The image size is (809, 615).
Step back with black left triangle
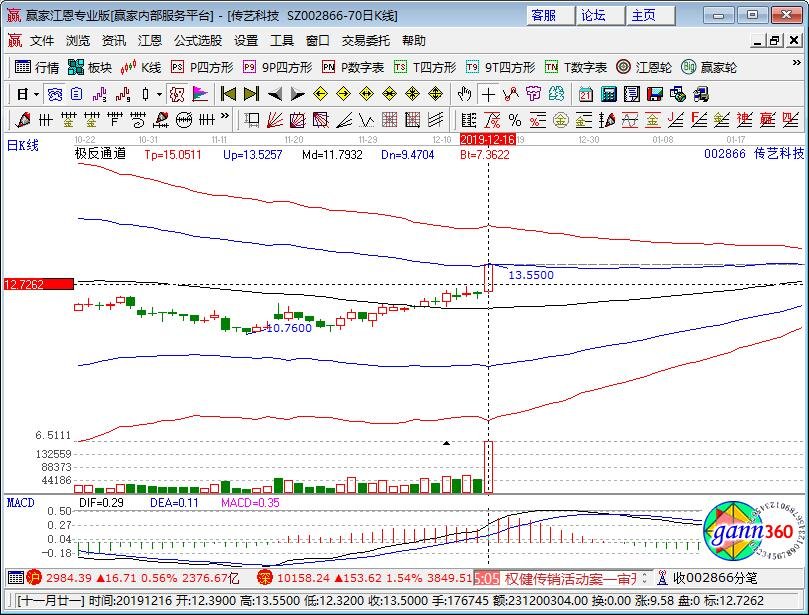[275, 94]
